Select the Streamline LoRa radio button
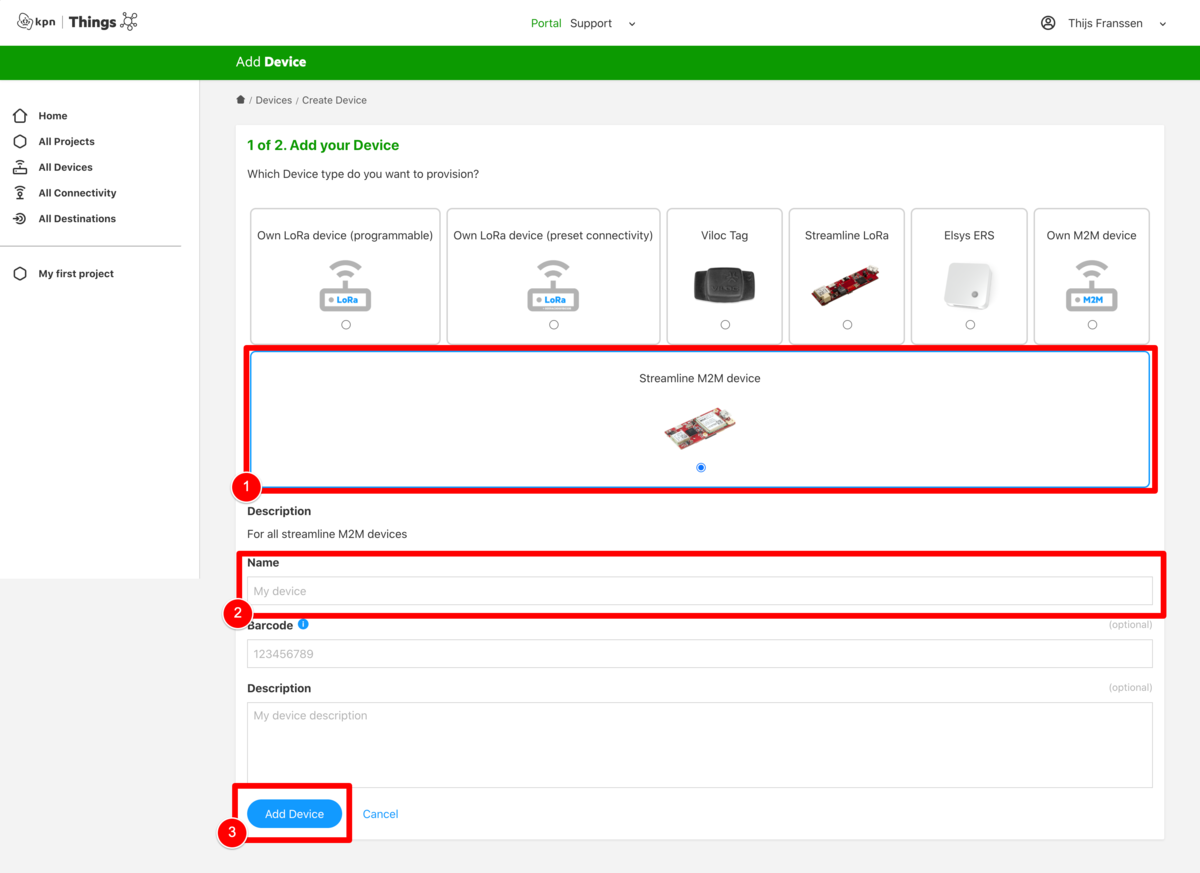Screen dimensions: 1200x873 pos(847,325)
